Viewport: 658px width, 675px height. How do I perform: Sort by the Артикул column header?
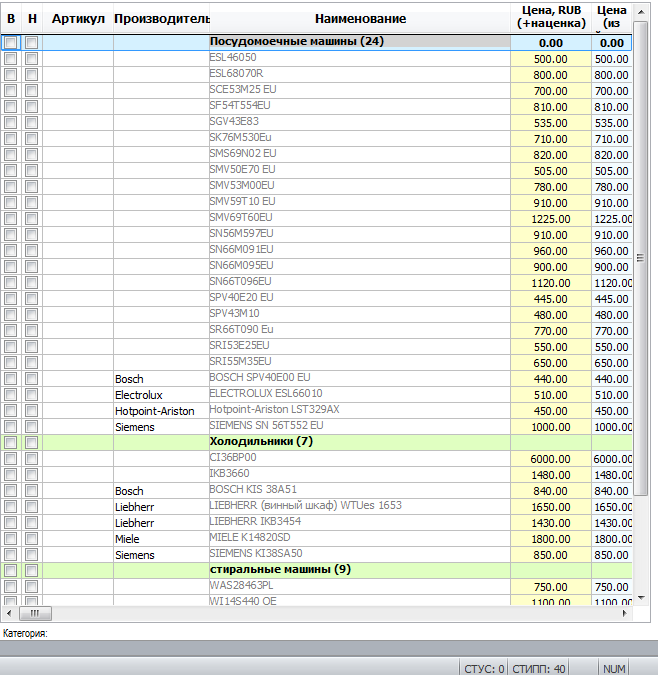78,19
